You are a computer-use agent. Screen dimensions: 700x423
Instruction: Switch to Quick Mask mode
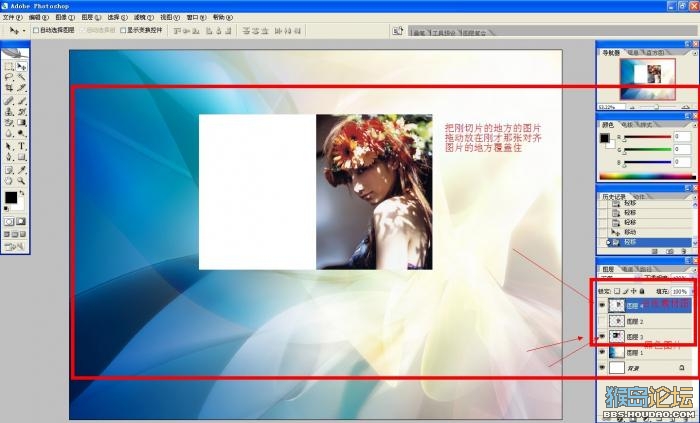[21, 221]
